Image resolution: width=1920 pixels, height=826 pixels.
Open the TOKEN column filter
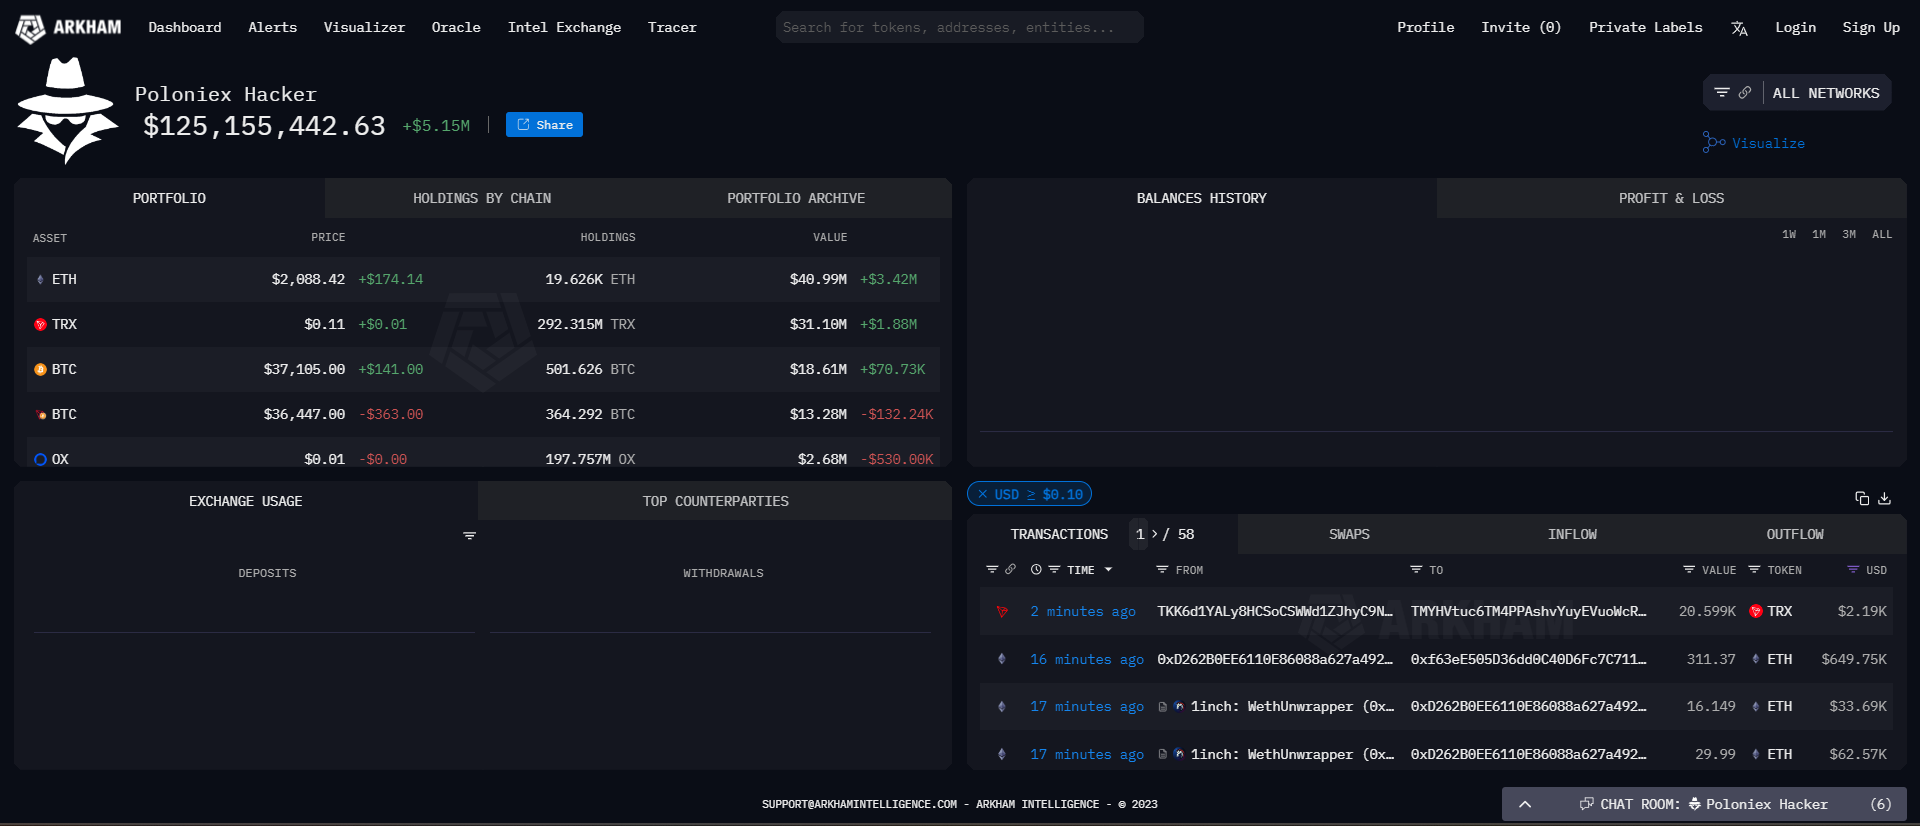pyautogui.click(x=1754, y=569)
